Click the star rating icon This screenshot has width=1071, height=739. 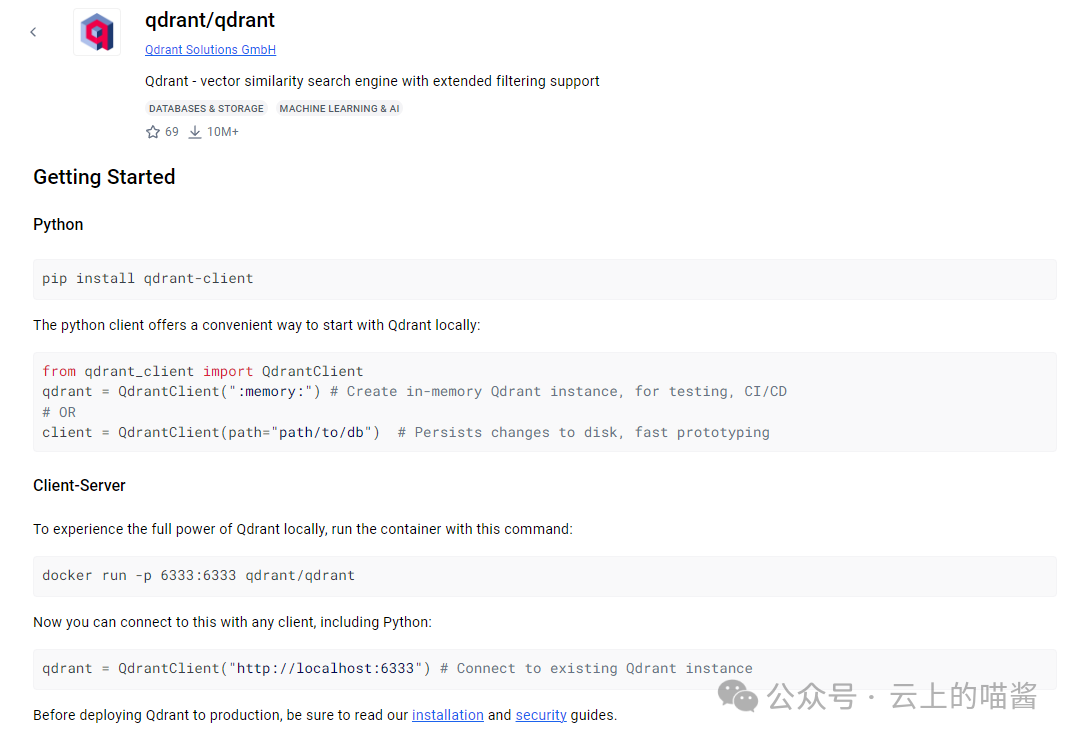152,132
